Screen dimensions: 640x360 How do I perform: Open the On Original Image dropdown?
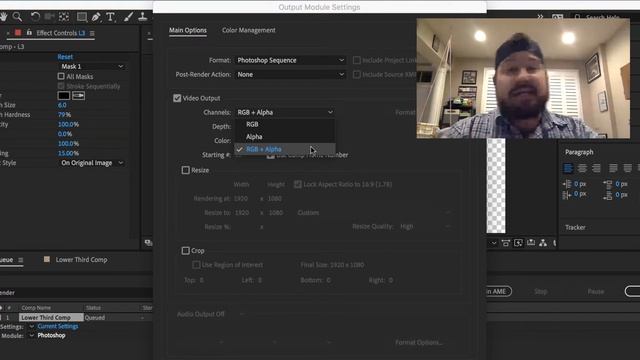point(92,163)
